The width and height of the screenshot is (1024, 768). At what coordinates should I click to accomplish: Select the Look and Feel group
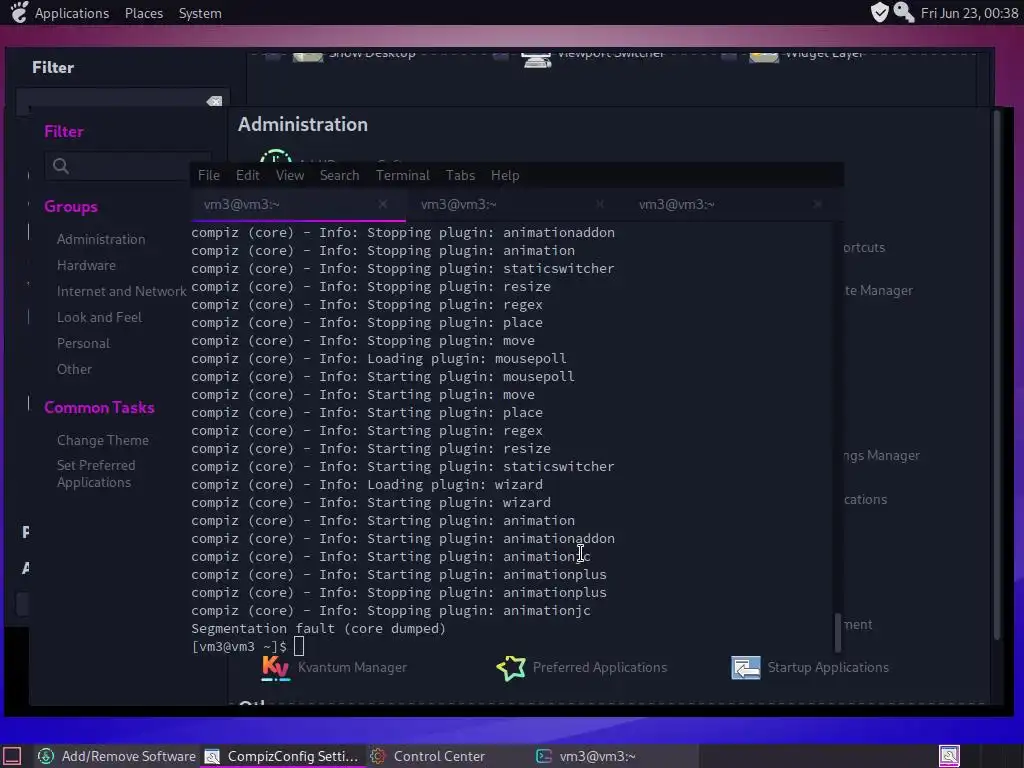tap(99, 317)
